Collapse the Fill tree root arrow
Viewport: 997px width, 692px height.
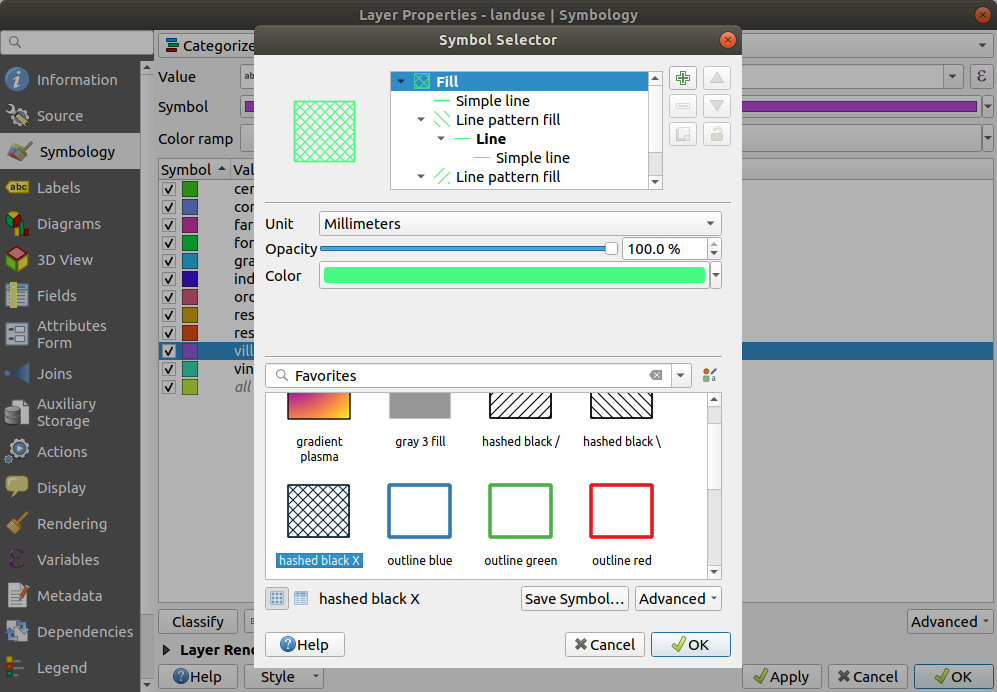[x=401, y=82]
